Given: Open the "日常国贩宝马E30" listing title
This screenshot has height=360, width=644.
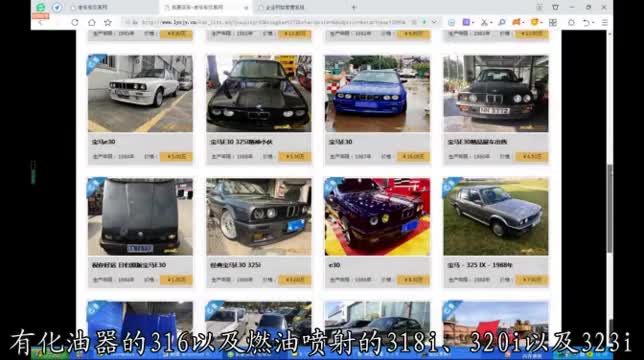Looking at the screenshot, I should (129, 265).
